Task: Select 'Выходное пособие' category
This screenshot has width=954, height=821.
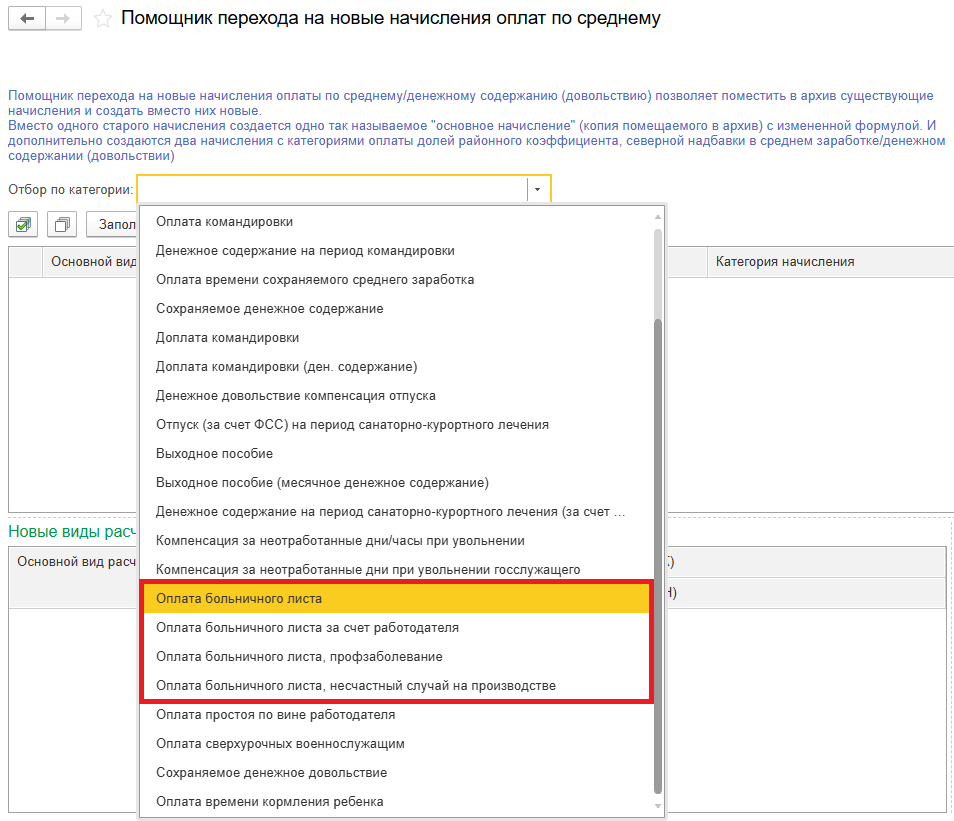Action: (214, 453)
